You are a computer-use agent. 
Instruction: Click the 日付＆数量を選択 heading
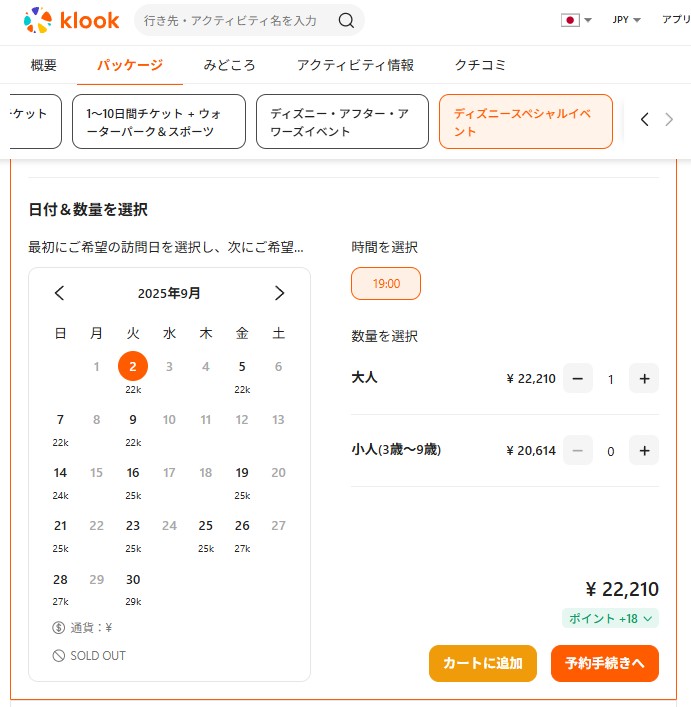point(88,210)
